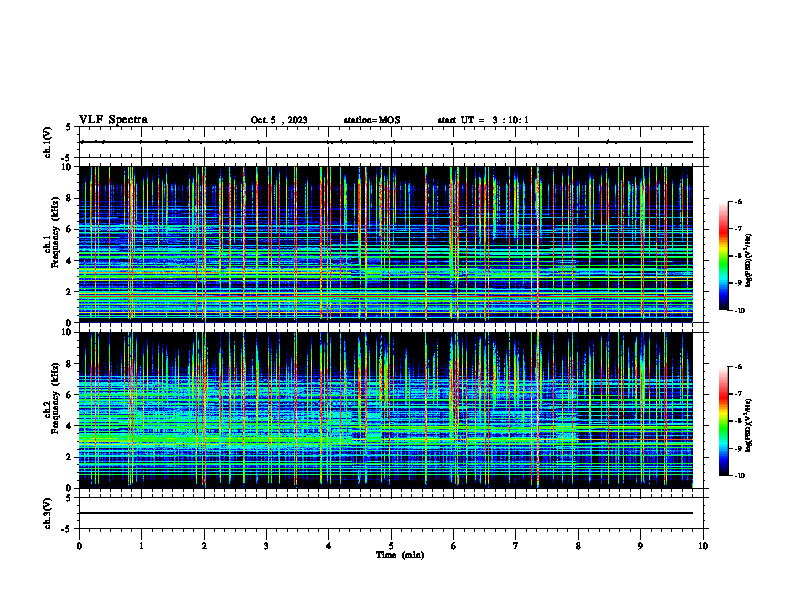The height and width of the screenshot is (612, 792).
Task: Click the "6" kHz tick of ch.2 spectrogram
Action: point(70,395)
